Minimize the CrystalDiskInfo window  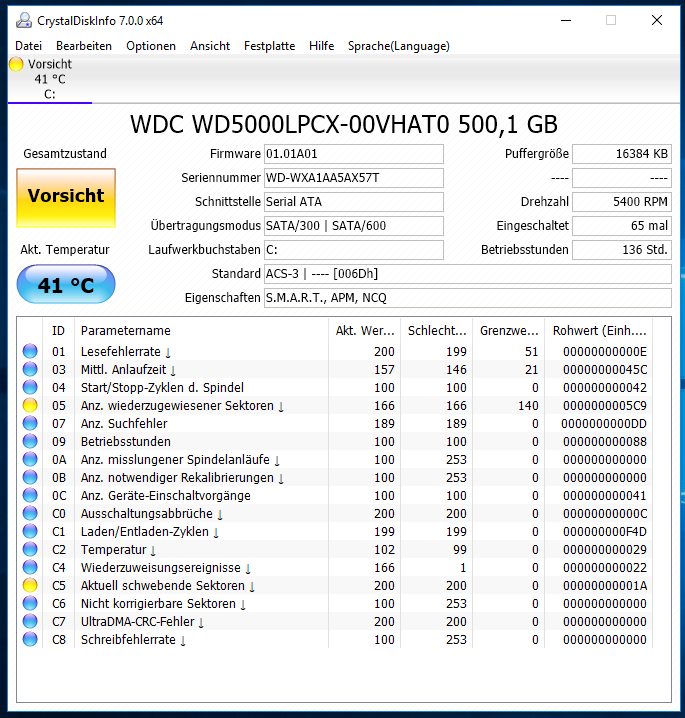566,20
